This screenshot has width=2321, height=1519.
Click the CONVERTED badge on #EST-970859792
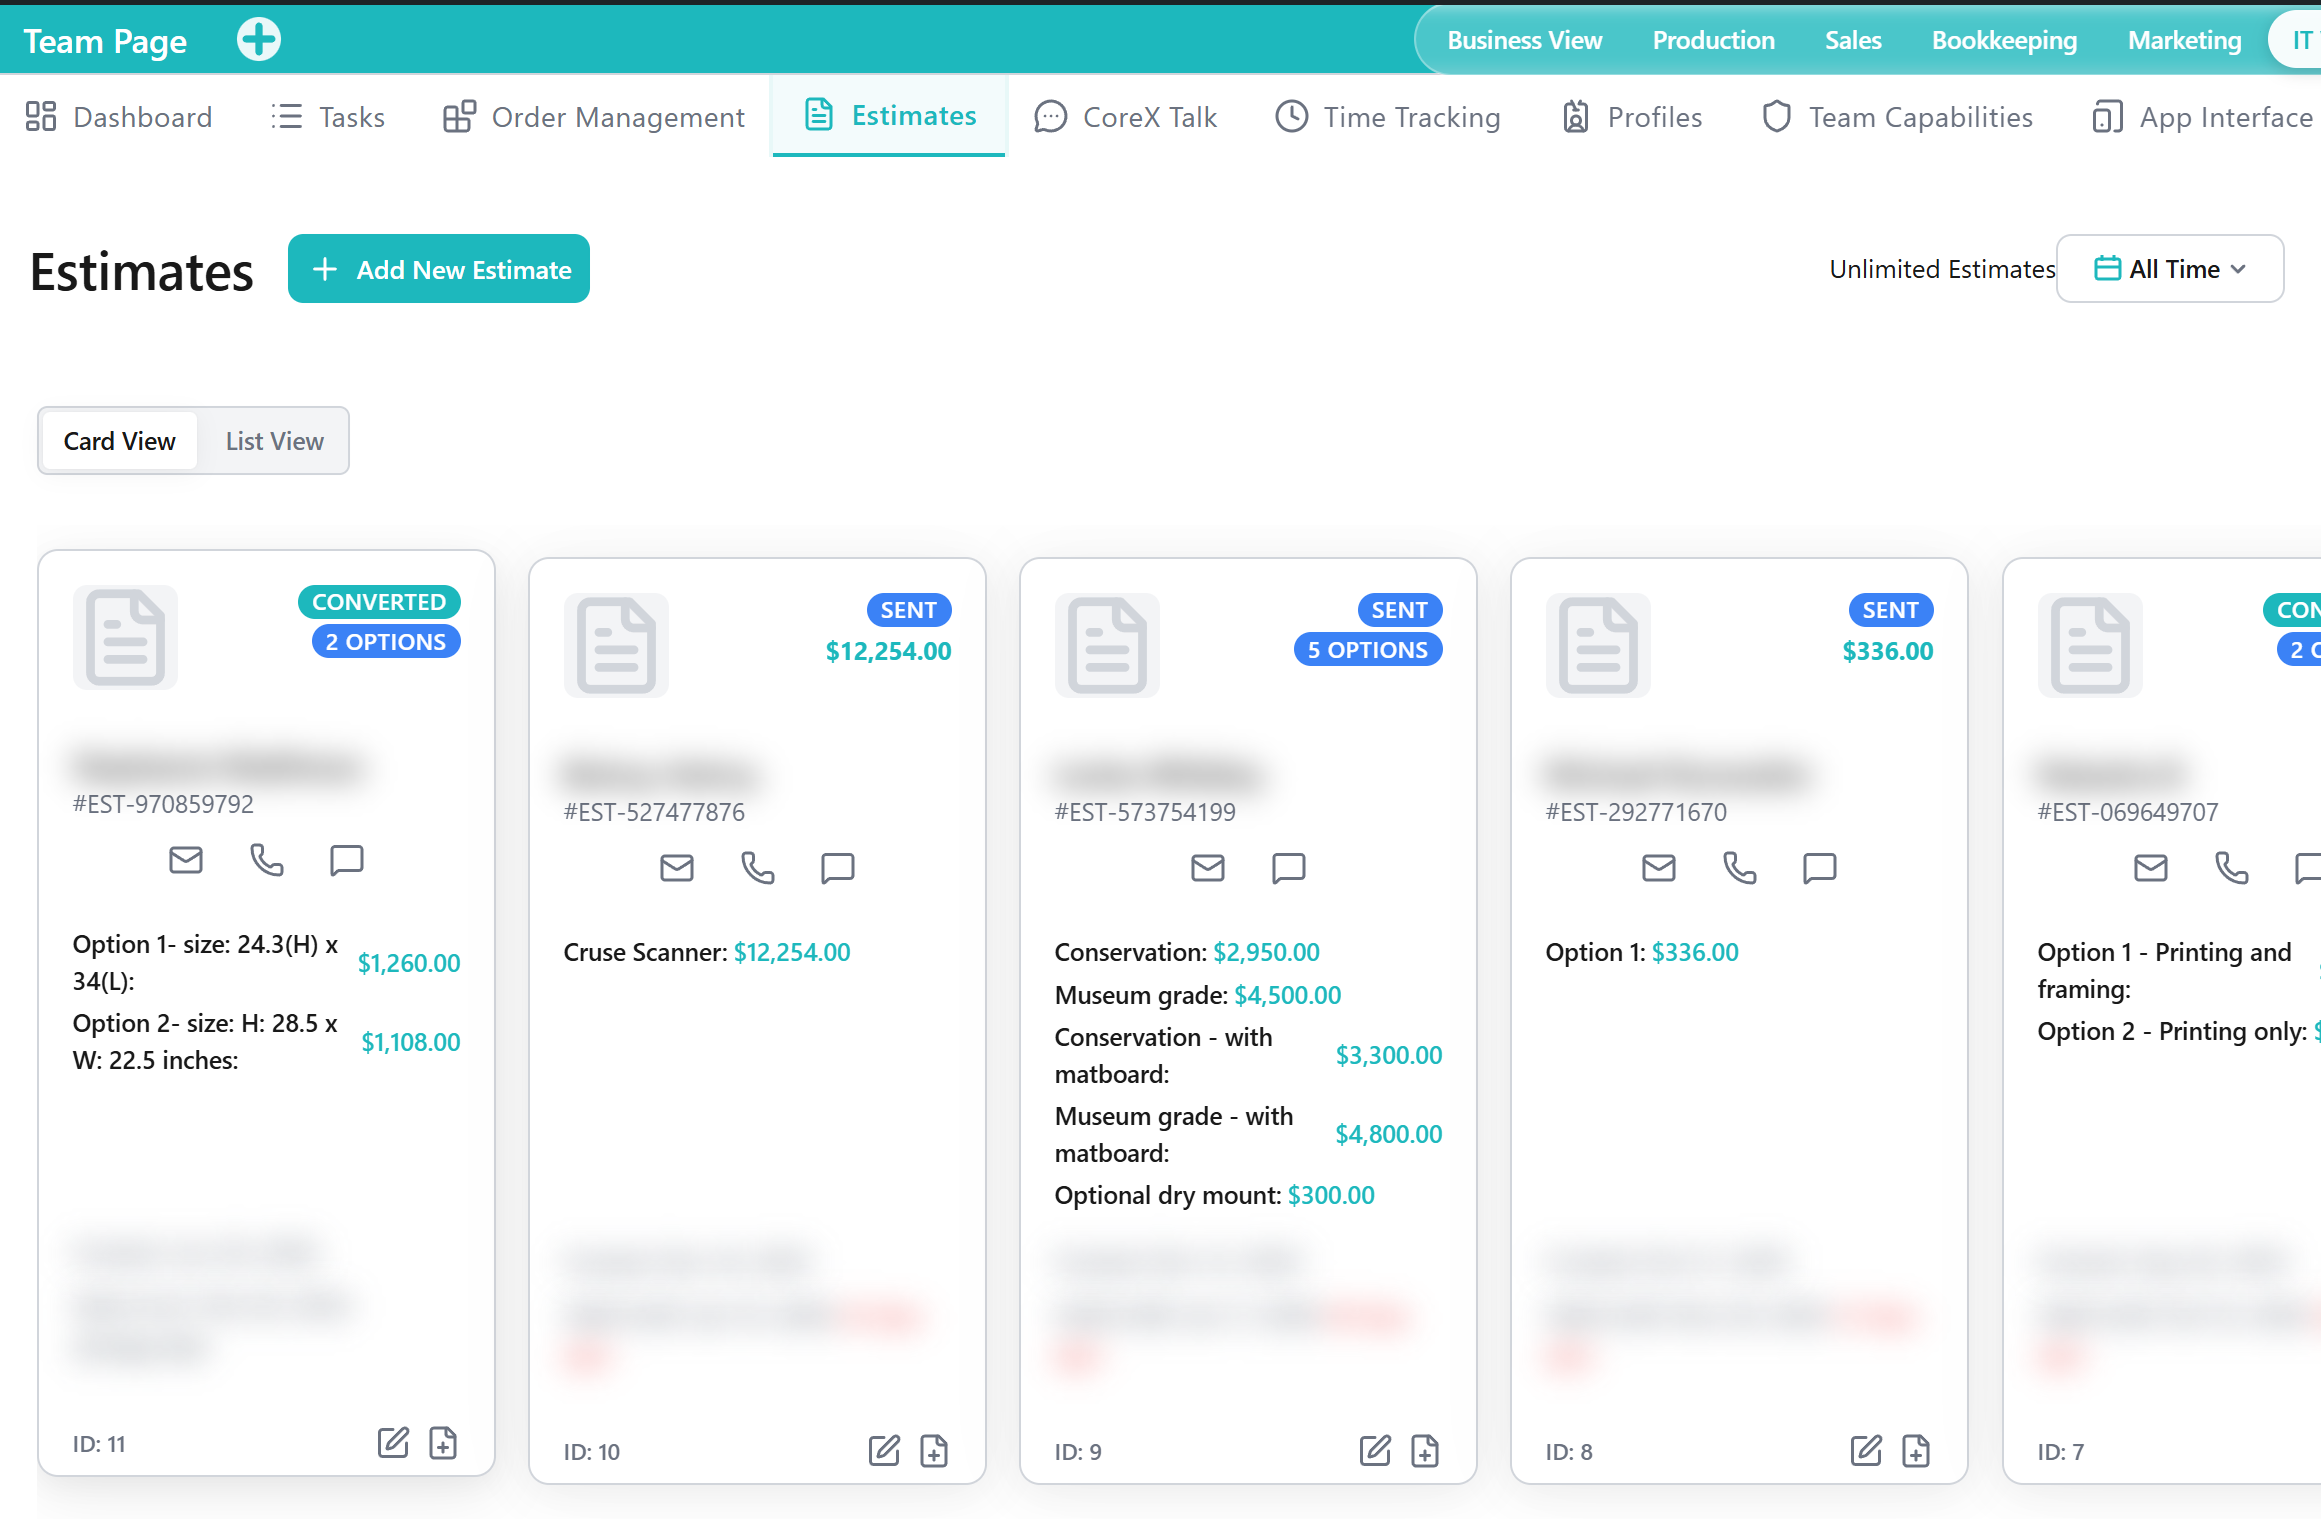coord(379,602)
